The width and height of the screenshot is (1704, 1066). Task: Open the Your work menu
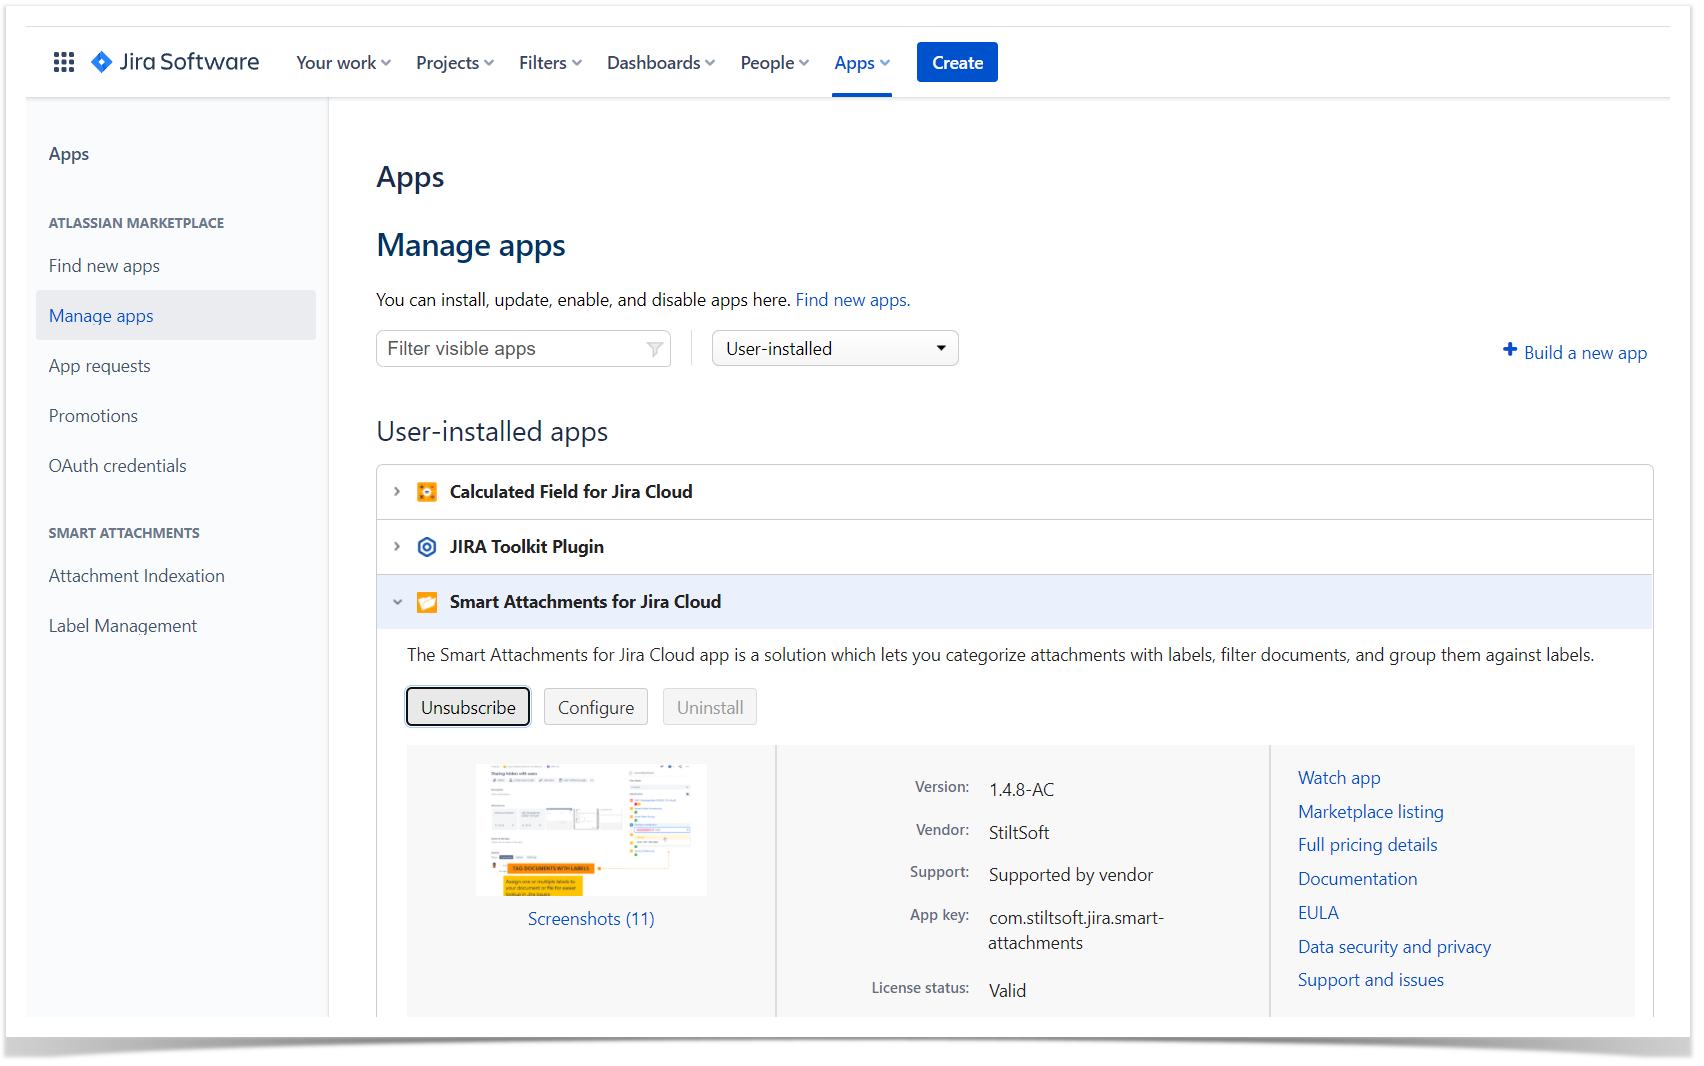[x=343, y=62]
